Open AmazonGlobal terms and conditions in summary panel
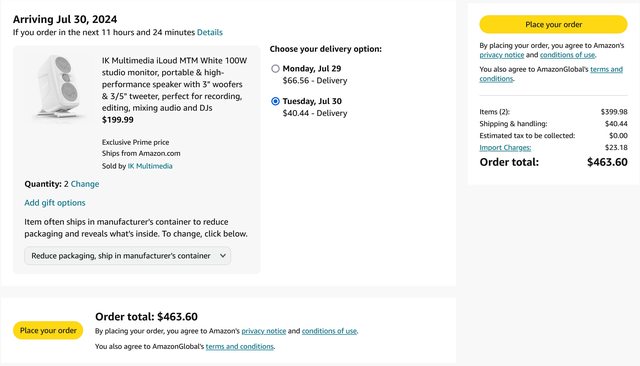 point(551,74)
